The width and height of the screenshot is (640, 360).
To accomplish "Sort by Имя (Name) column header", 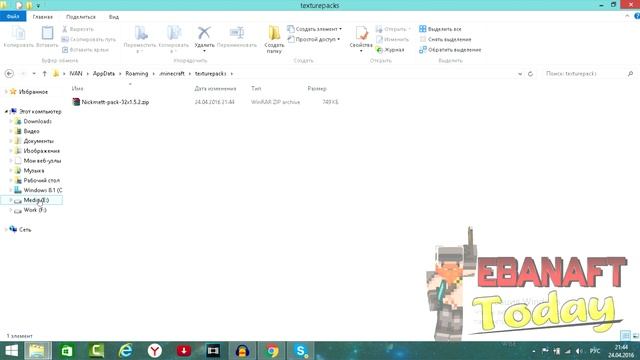I will coord(78,89).
